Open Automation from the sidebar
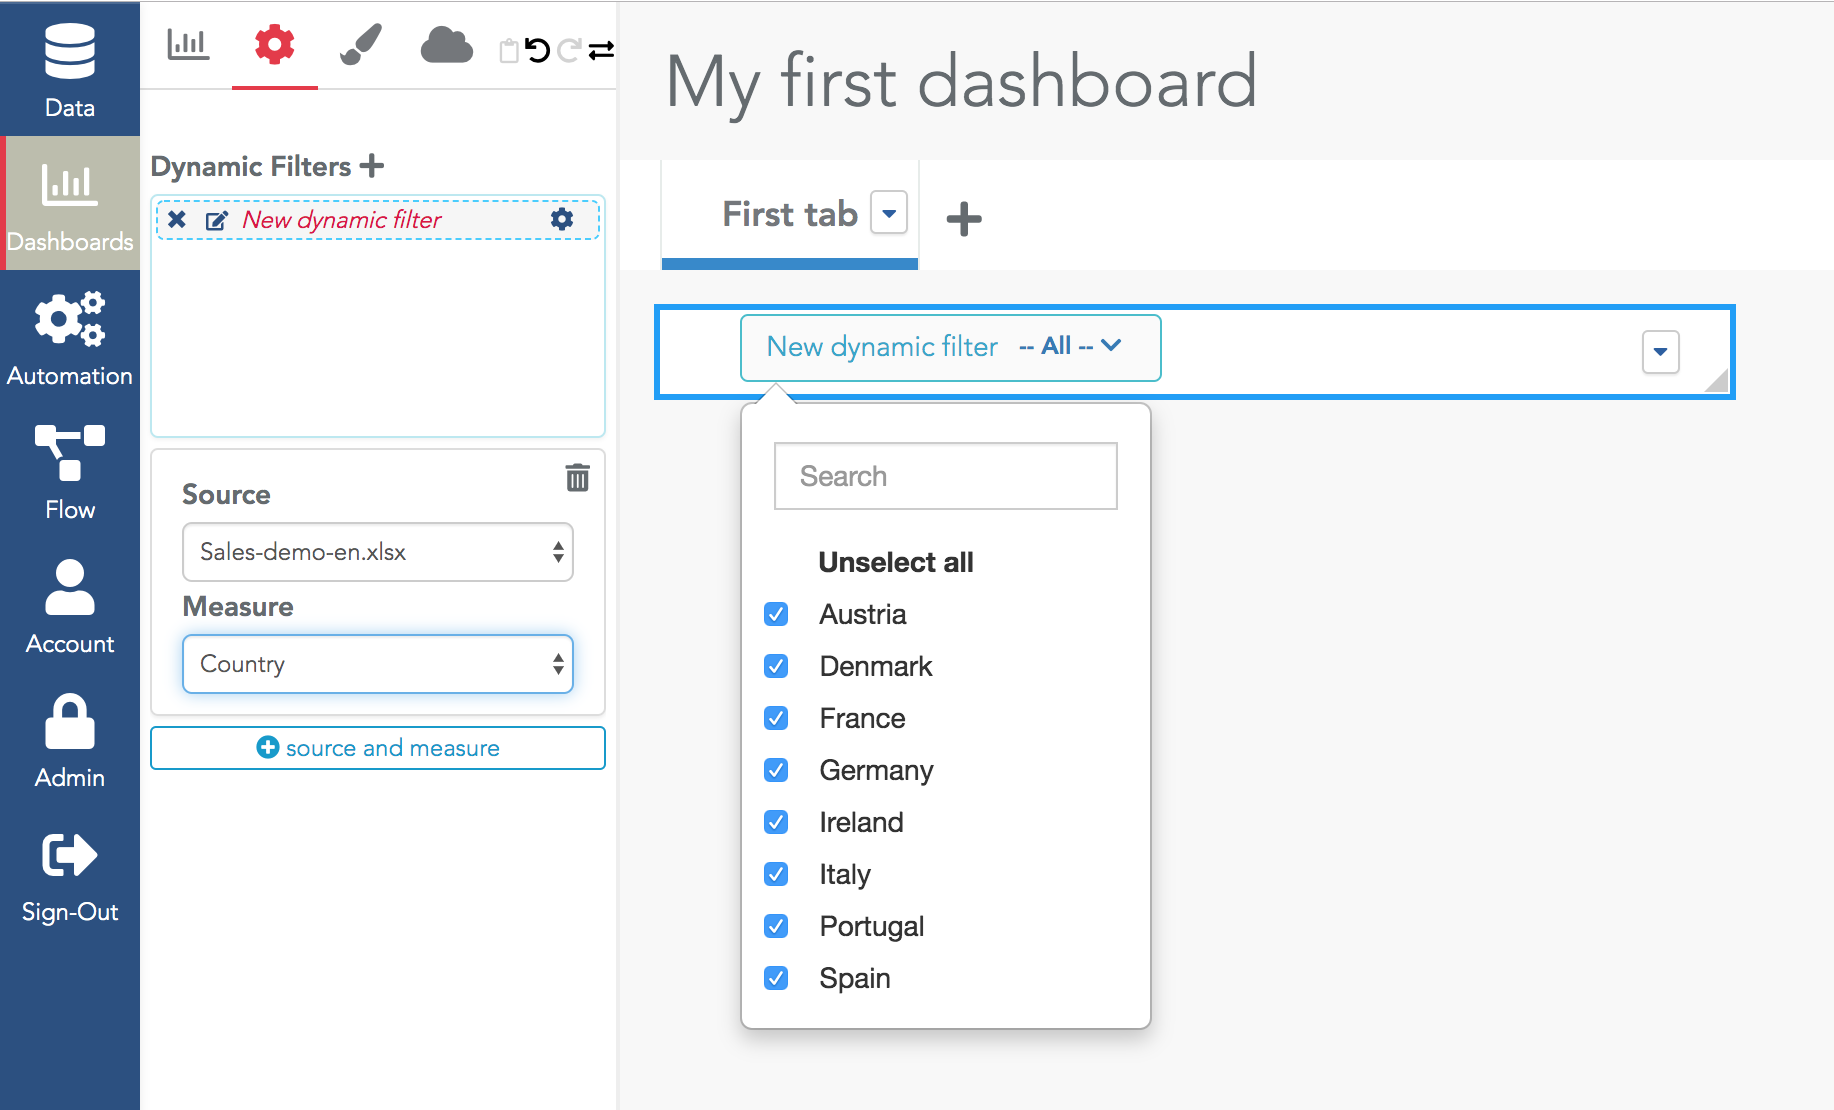 click(x=70, y=338)
